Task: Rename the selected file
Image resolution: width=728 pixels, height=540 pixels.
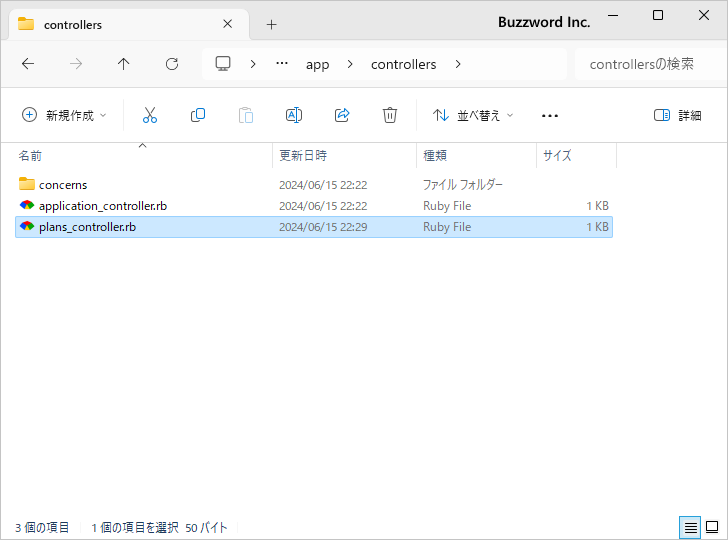Action: click(x=294, y=115)
